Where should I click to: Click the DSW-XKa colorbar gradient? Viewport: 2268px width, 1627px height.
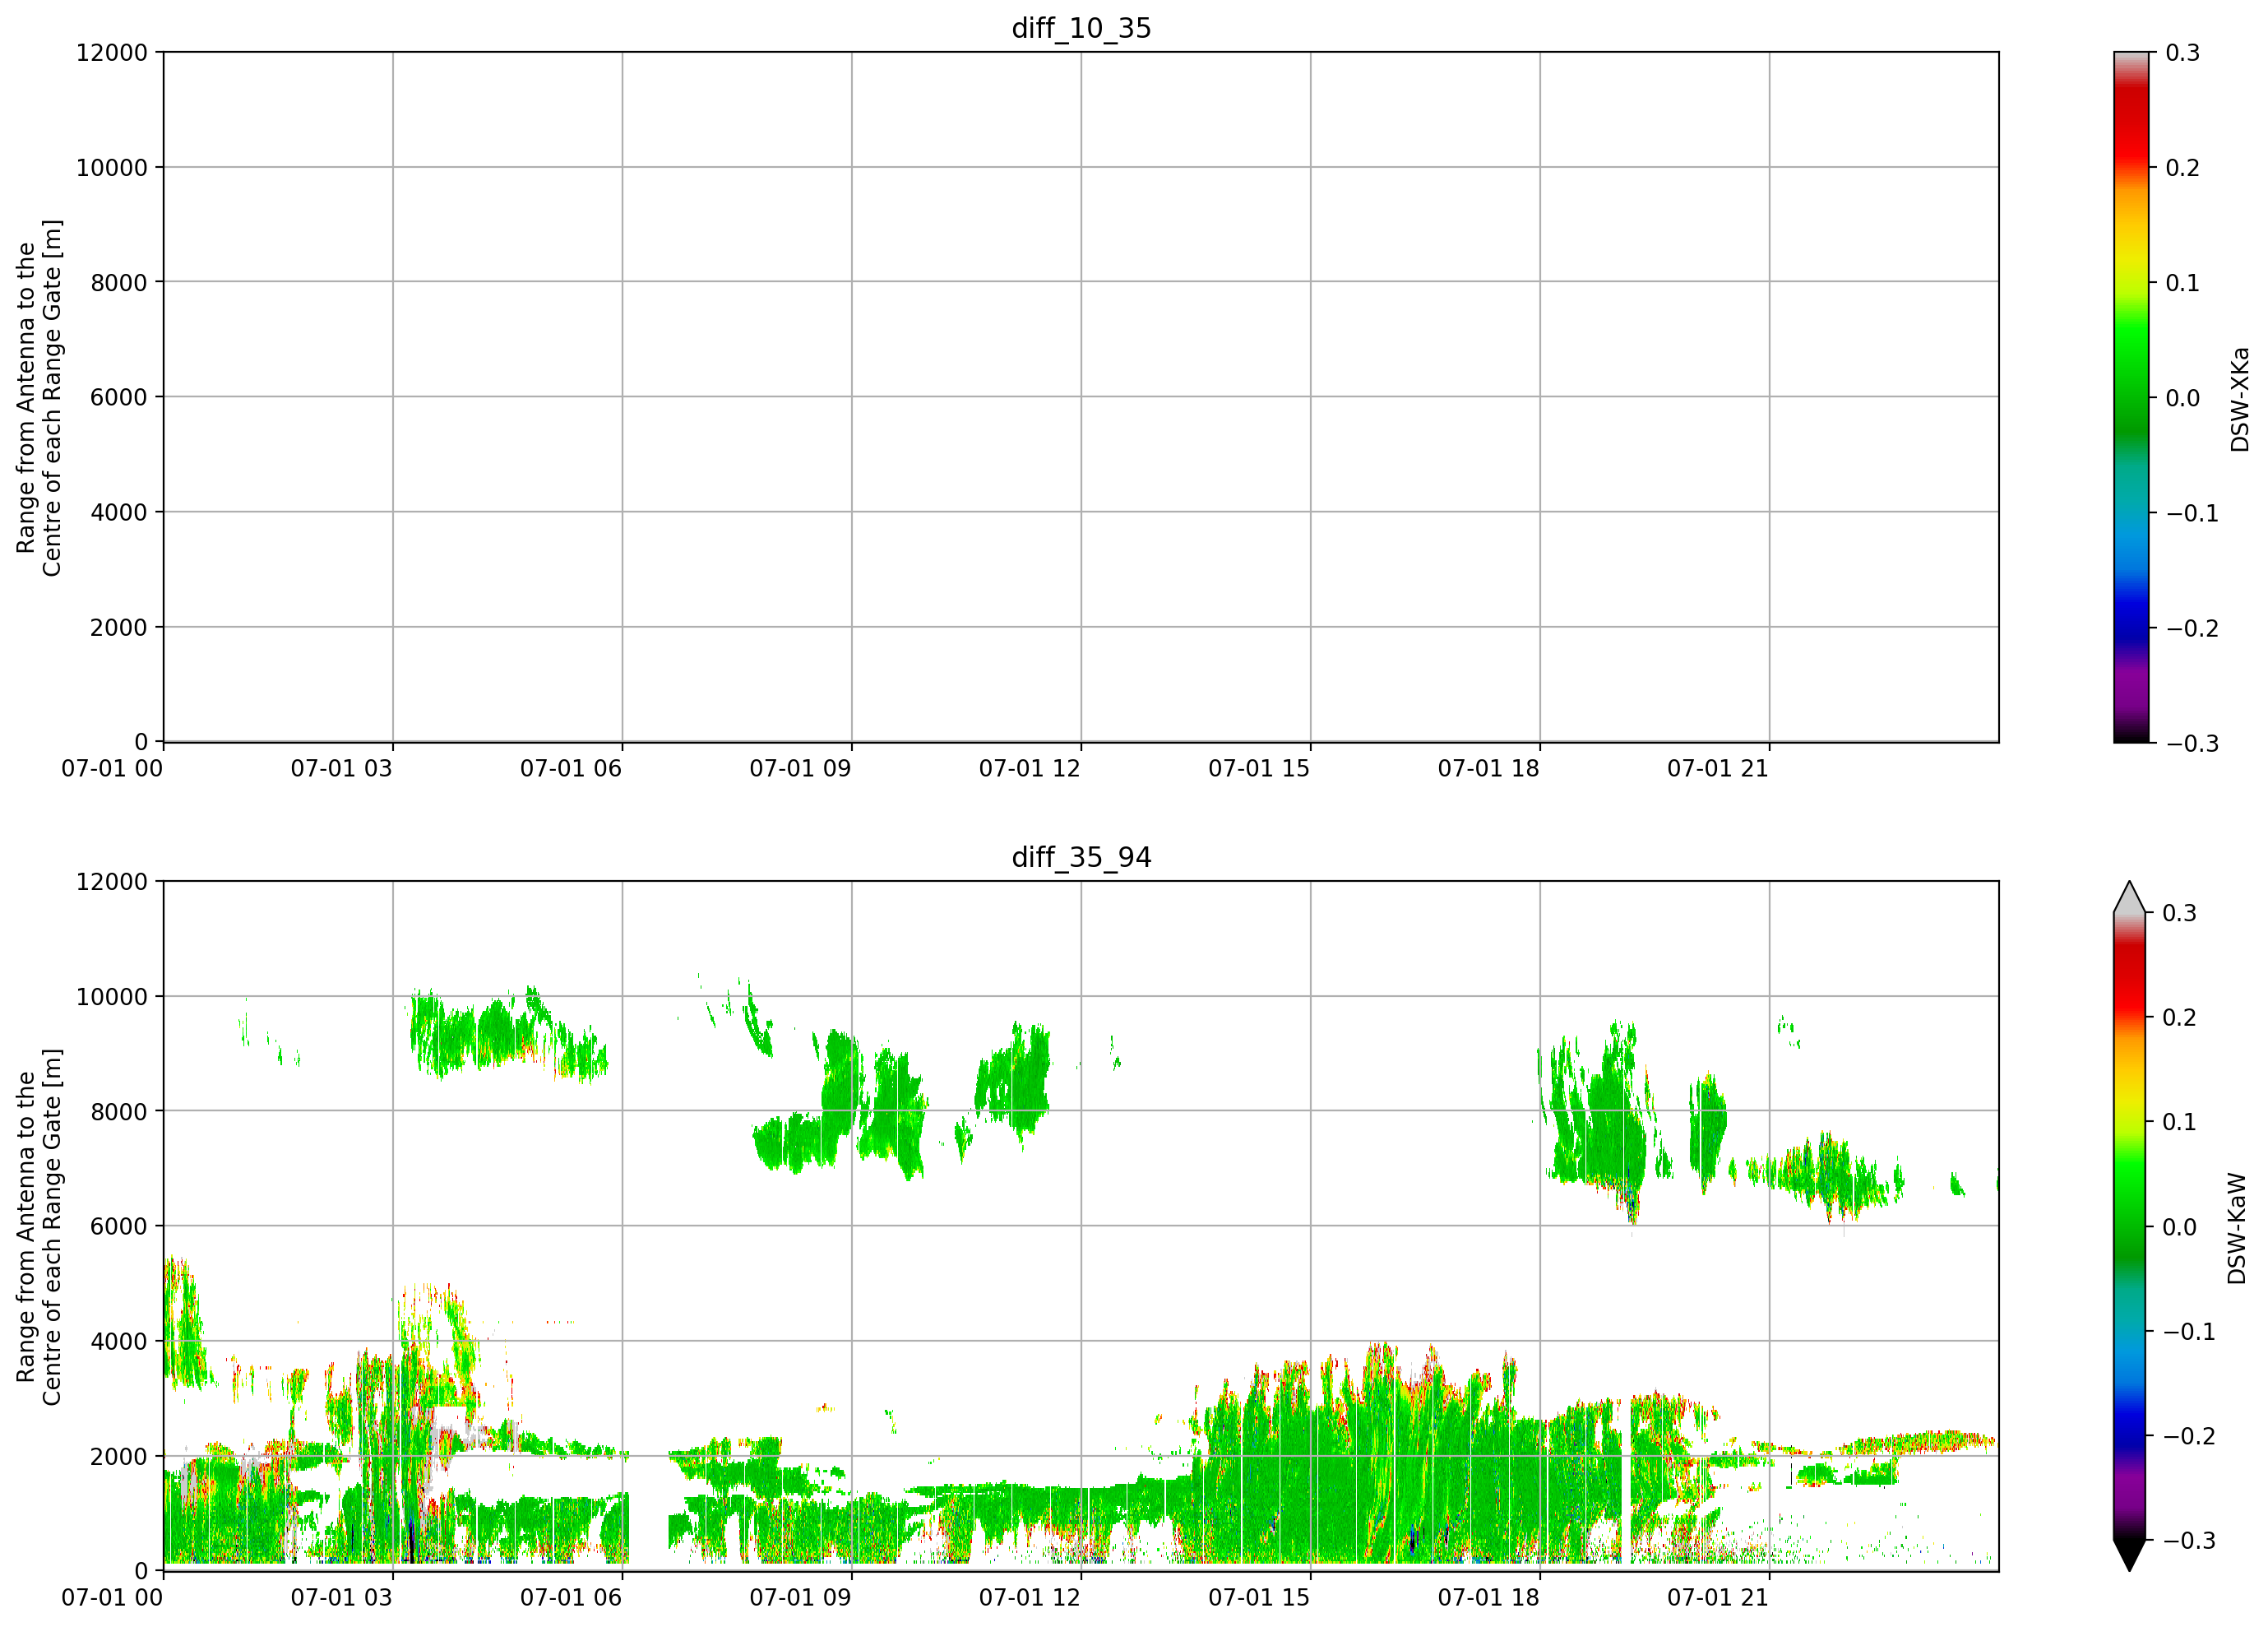pyautogui.click(x=2131, y=397)
